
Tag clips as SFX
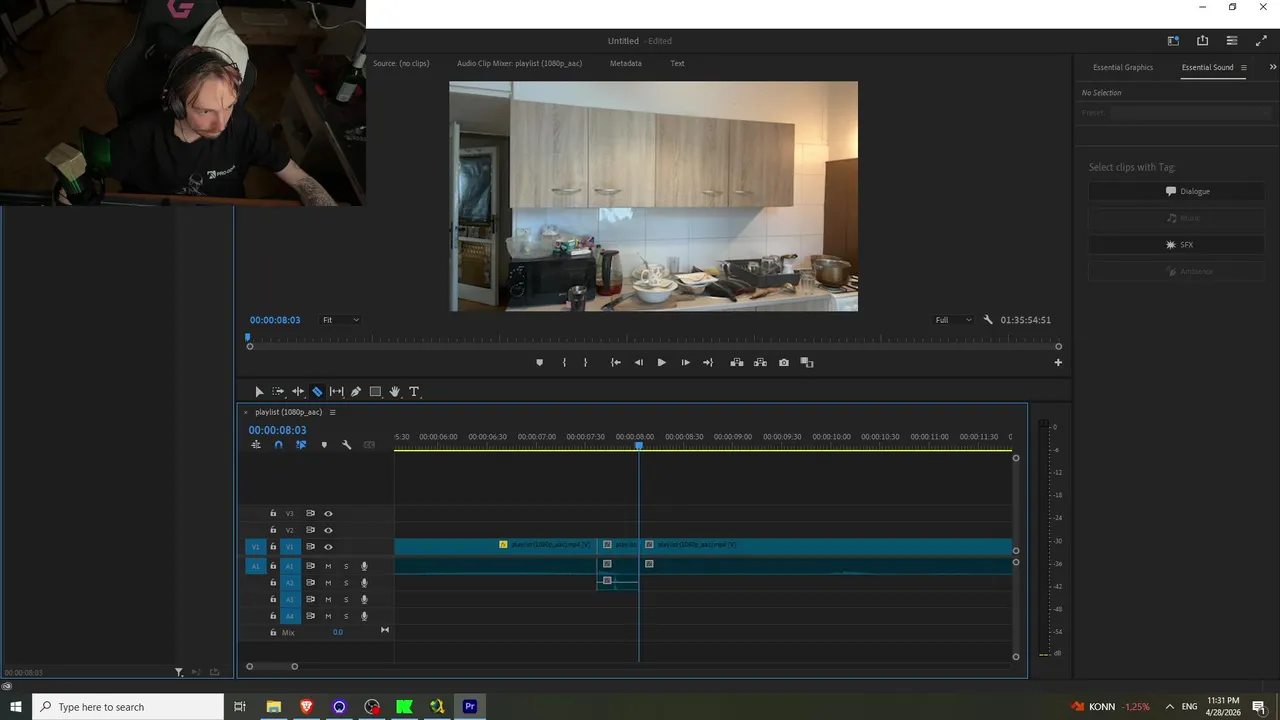pyautogui.click(x=1177, y=245)
